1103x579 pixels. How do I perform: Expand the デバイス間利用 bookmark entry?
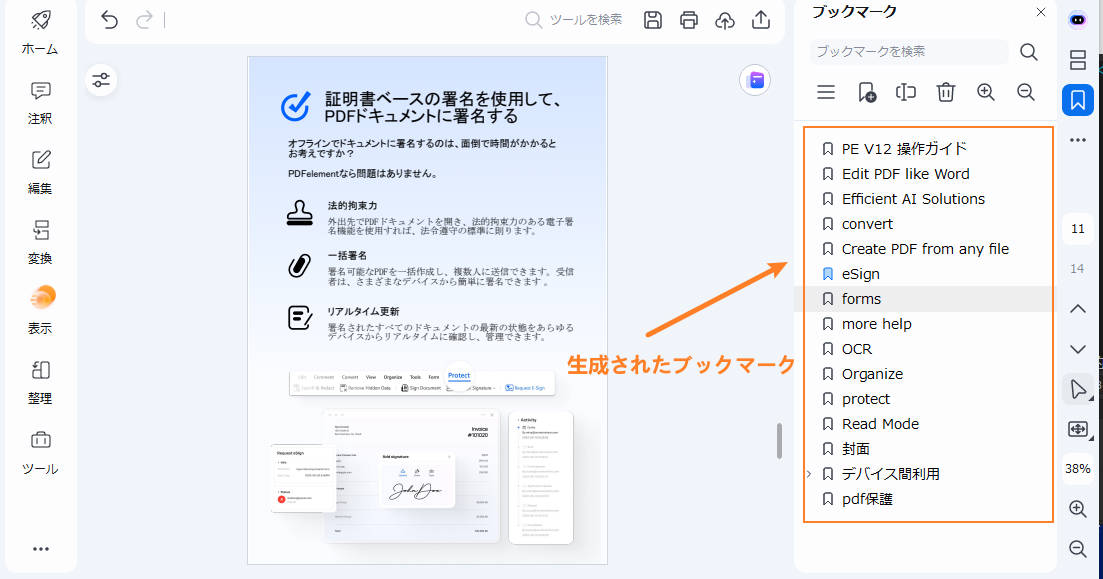pyautogui.click(x=812, y=473)
